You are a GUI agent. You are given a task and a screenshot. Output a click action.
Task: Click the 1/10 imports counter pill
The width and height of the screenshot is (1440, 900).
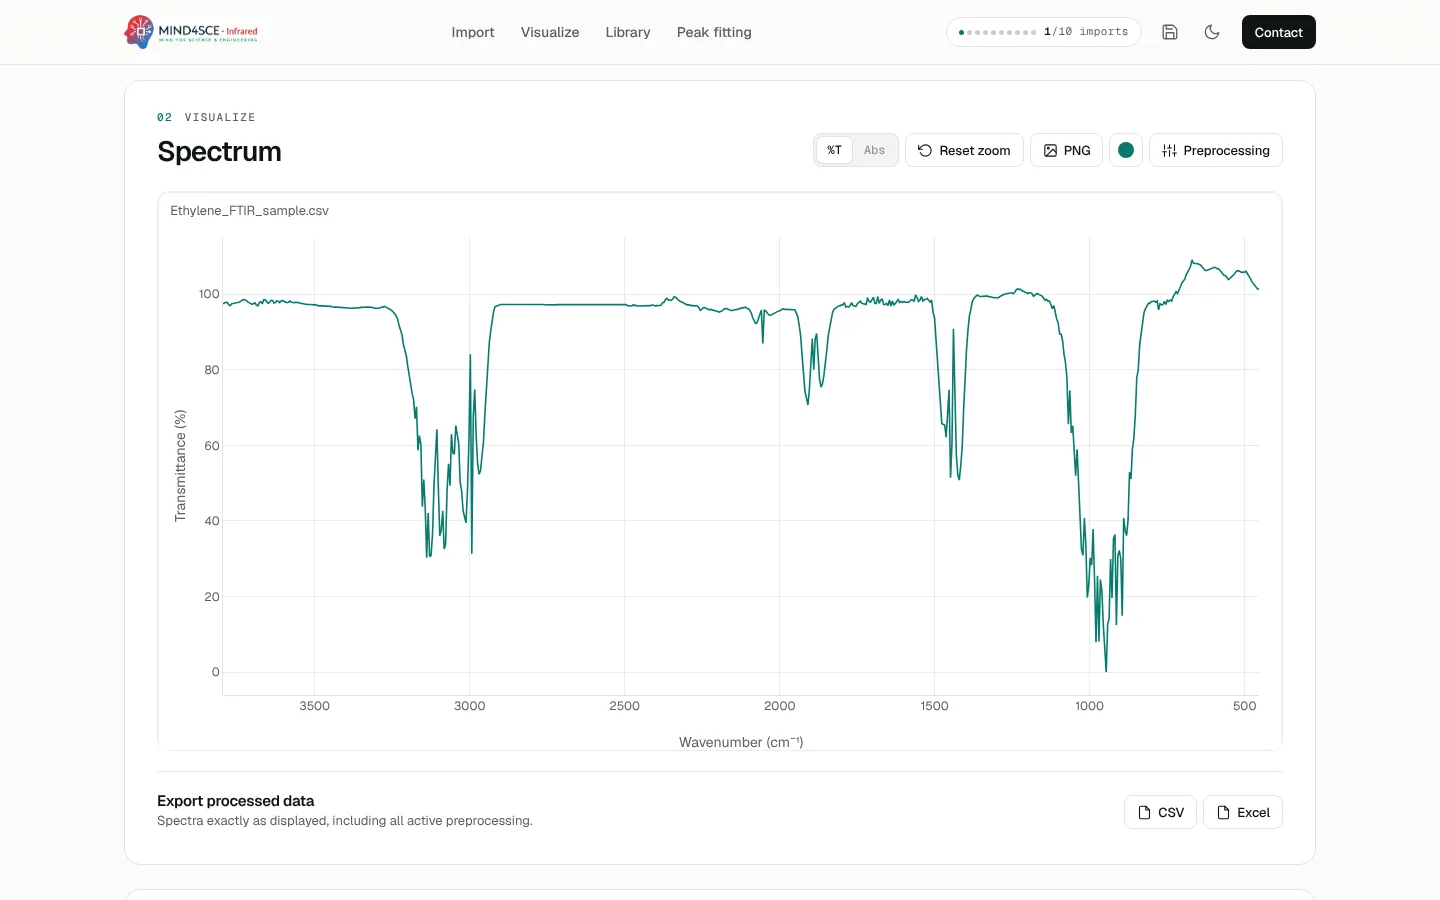coord(1044,32)
